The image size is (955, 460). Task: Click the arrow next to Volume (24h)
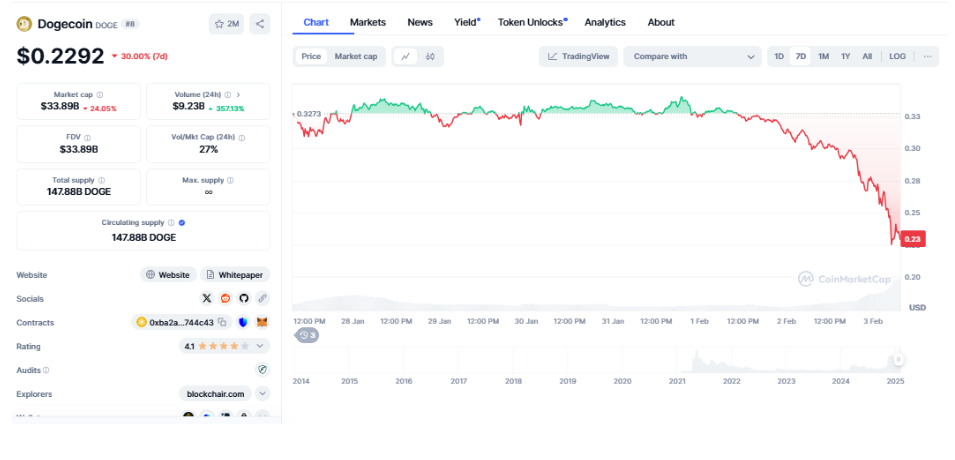[238, 95]
